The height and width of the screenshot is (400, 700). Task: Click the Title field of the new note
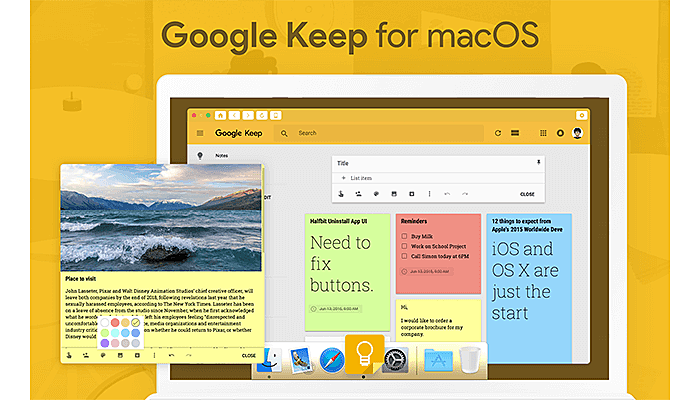343,163
